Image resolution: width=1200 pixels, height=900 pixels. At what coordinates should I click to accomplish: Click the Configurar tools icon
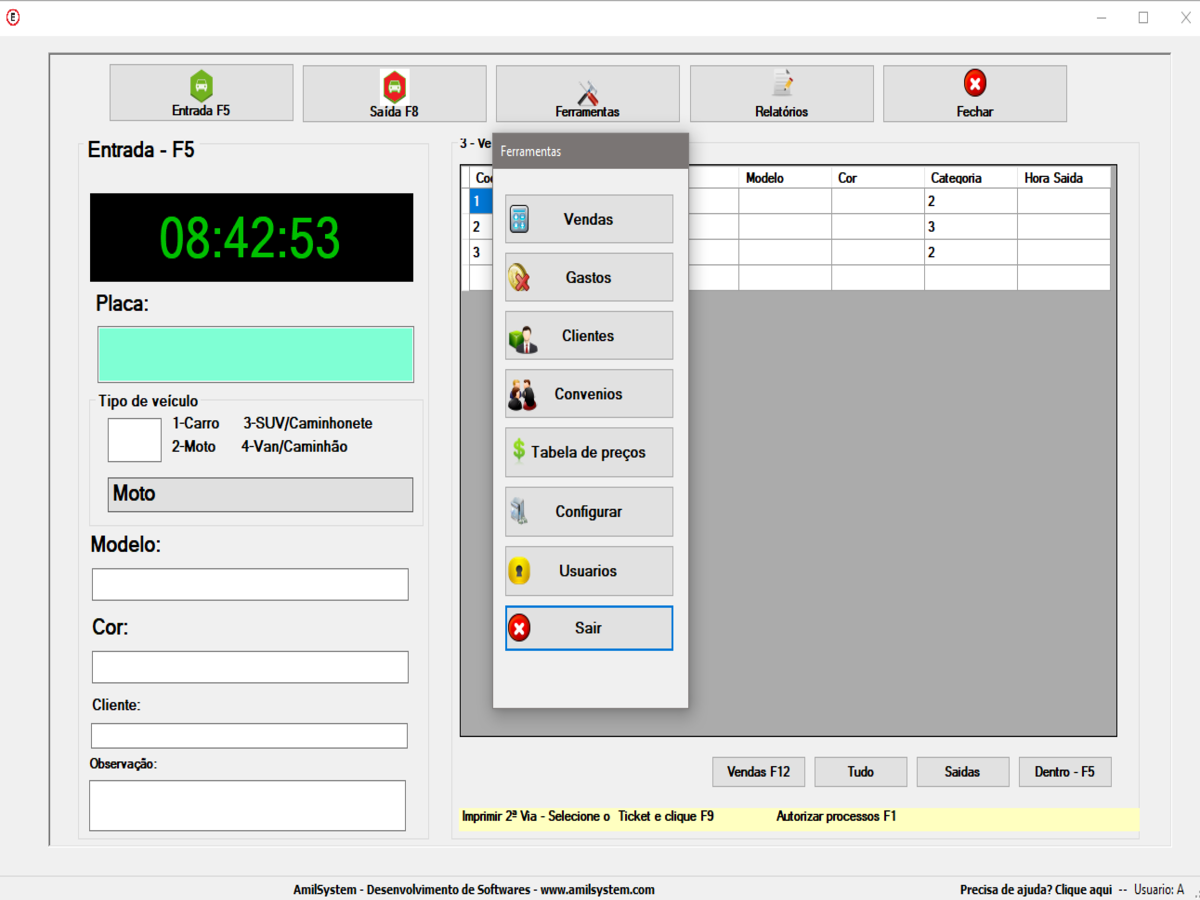pos(519,511)
